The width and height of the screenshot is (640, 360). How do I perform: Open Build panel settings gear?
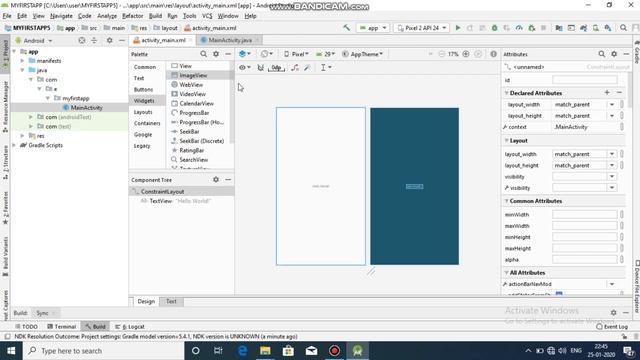(x=613, y=313)
